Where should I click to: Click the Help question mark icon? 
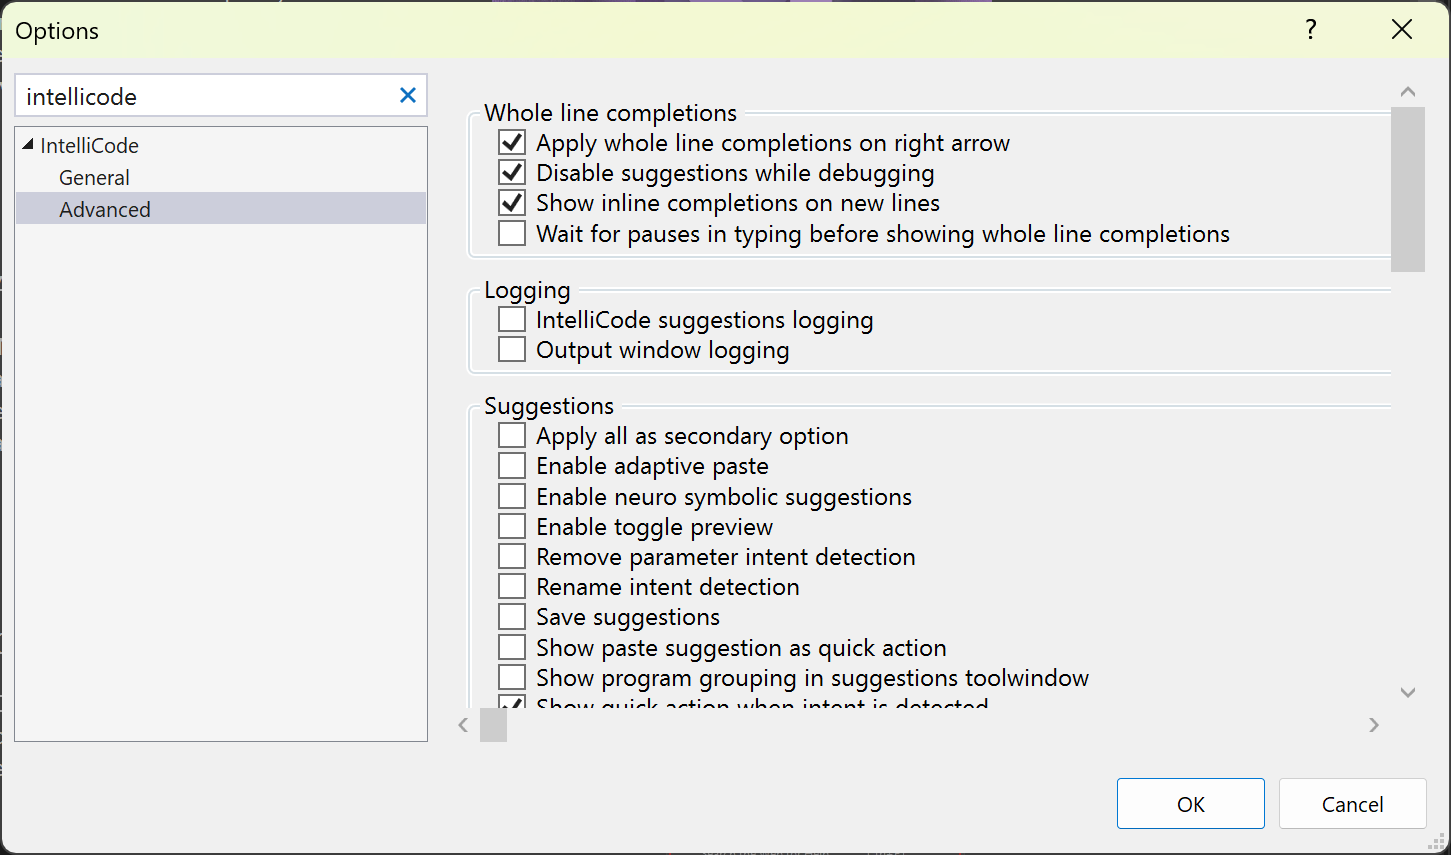click(1310, 30)
